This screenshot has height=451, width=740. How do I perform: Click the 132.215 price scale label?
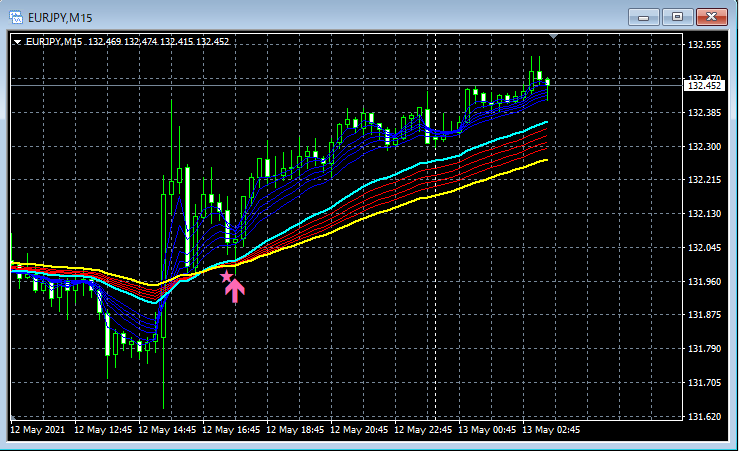tap(704, 180)
